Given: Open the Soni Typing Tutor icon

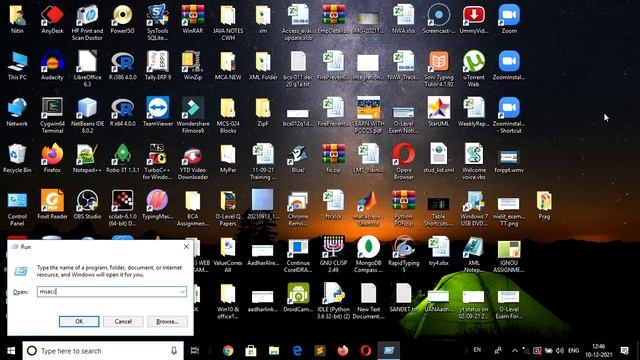Looking at the screenshot, I should coord(438,69).
